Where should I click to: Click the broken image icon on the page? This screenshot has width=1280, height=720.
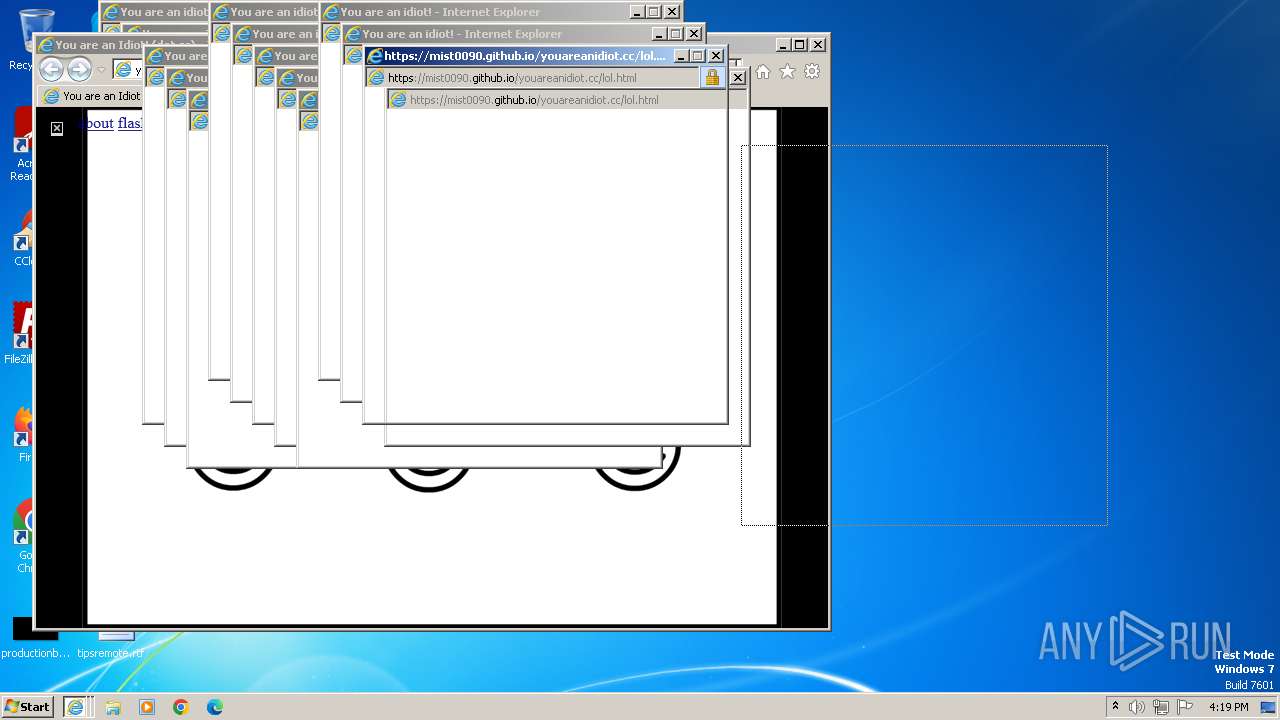click(57, 128)
